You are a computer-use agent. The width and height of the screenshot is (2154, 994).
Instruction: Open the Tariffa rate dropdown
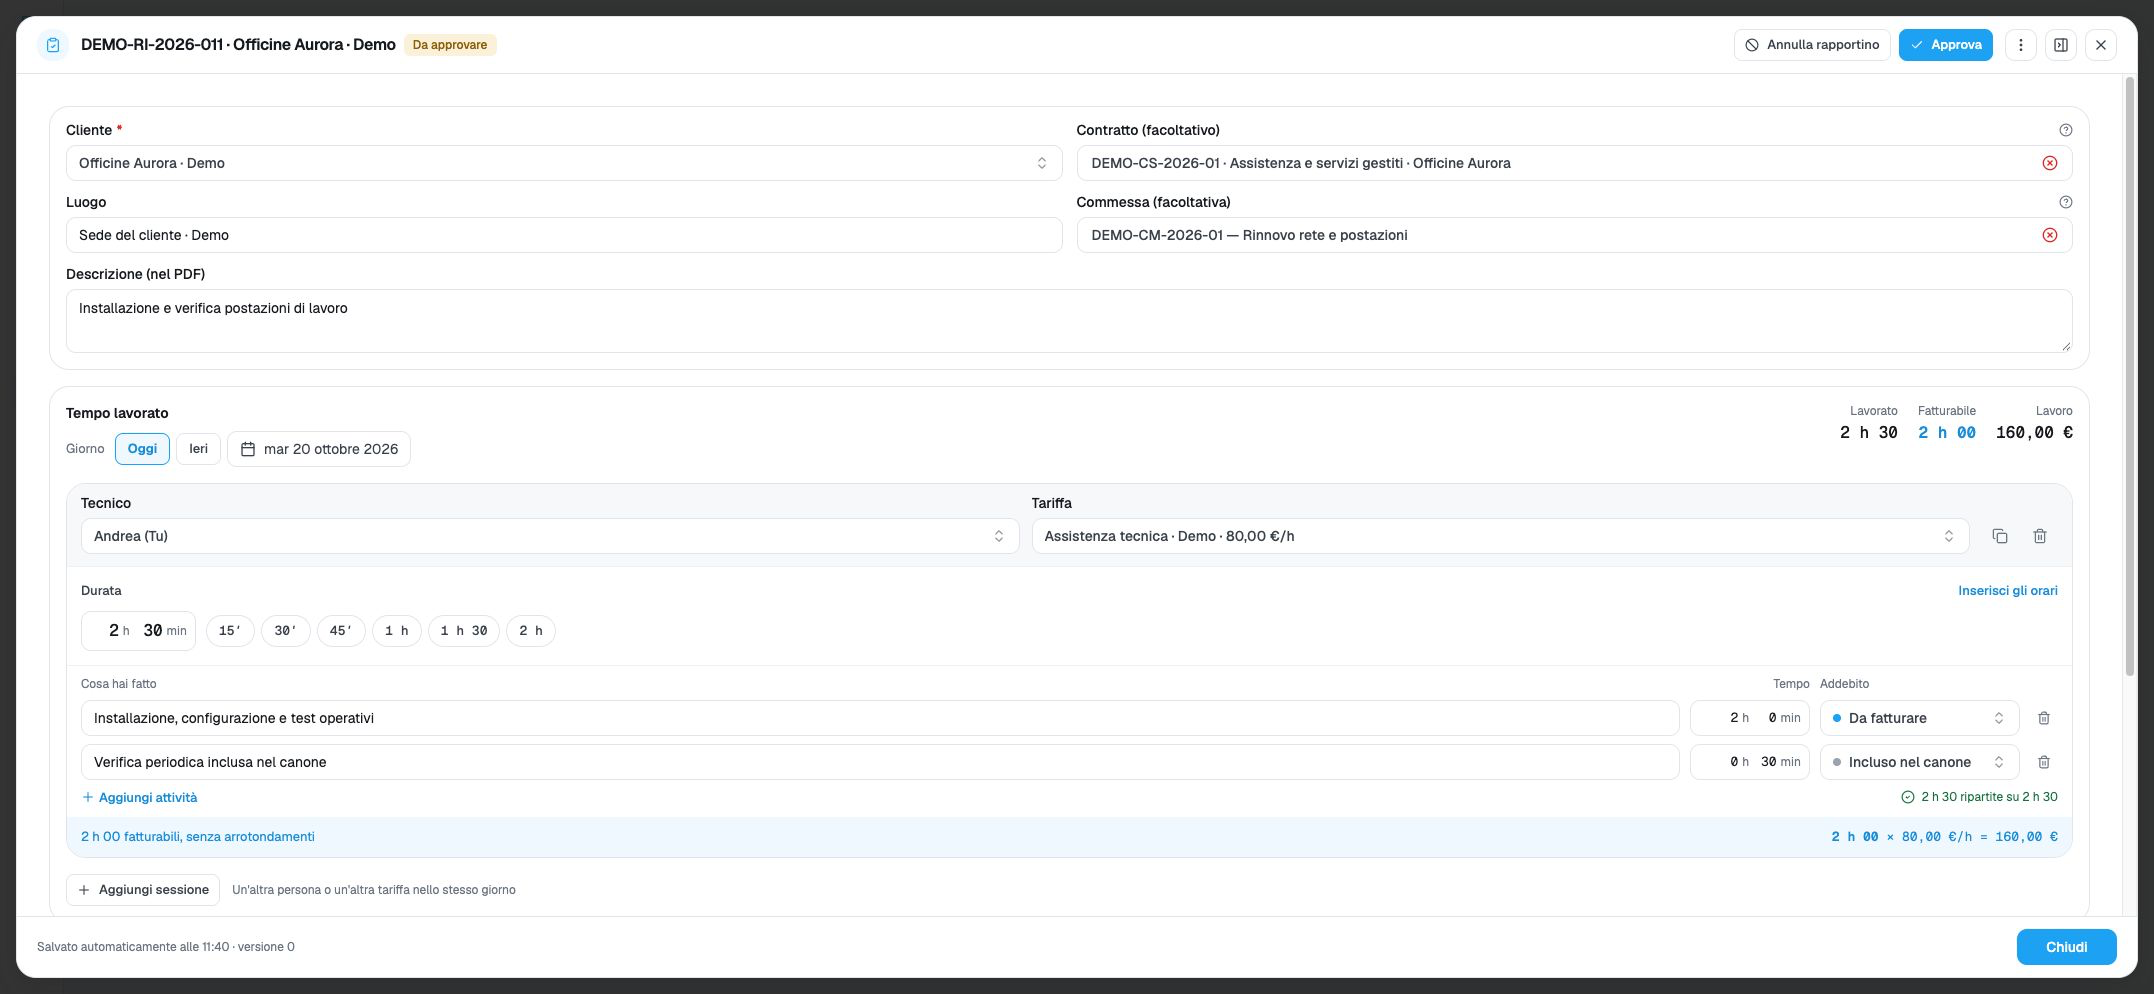point(1500,536)
